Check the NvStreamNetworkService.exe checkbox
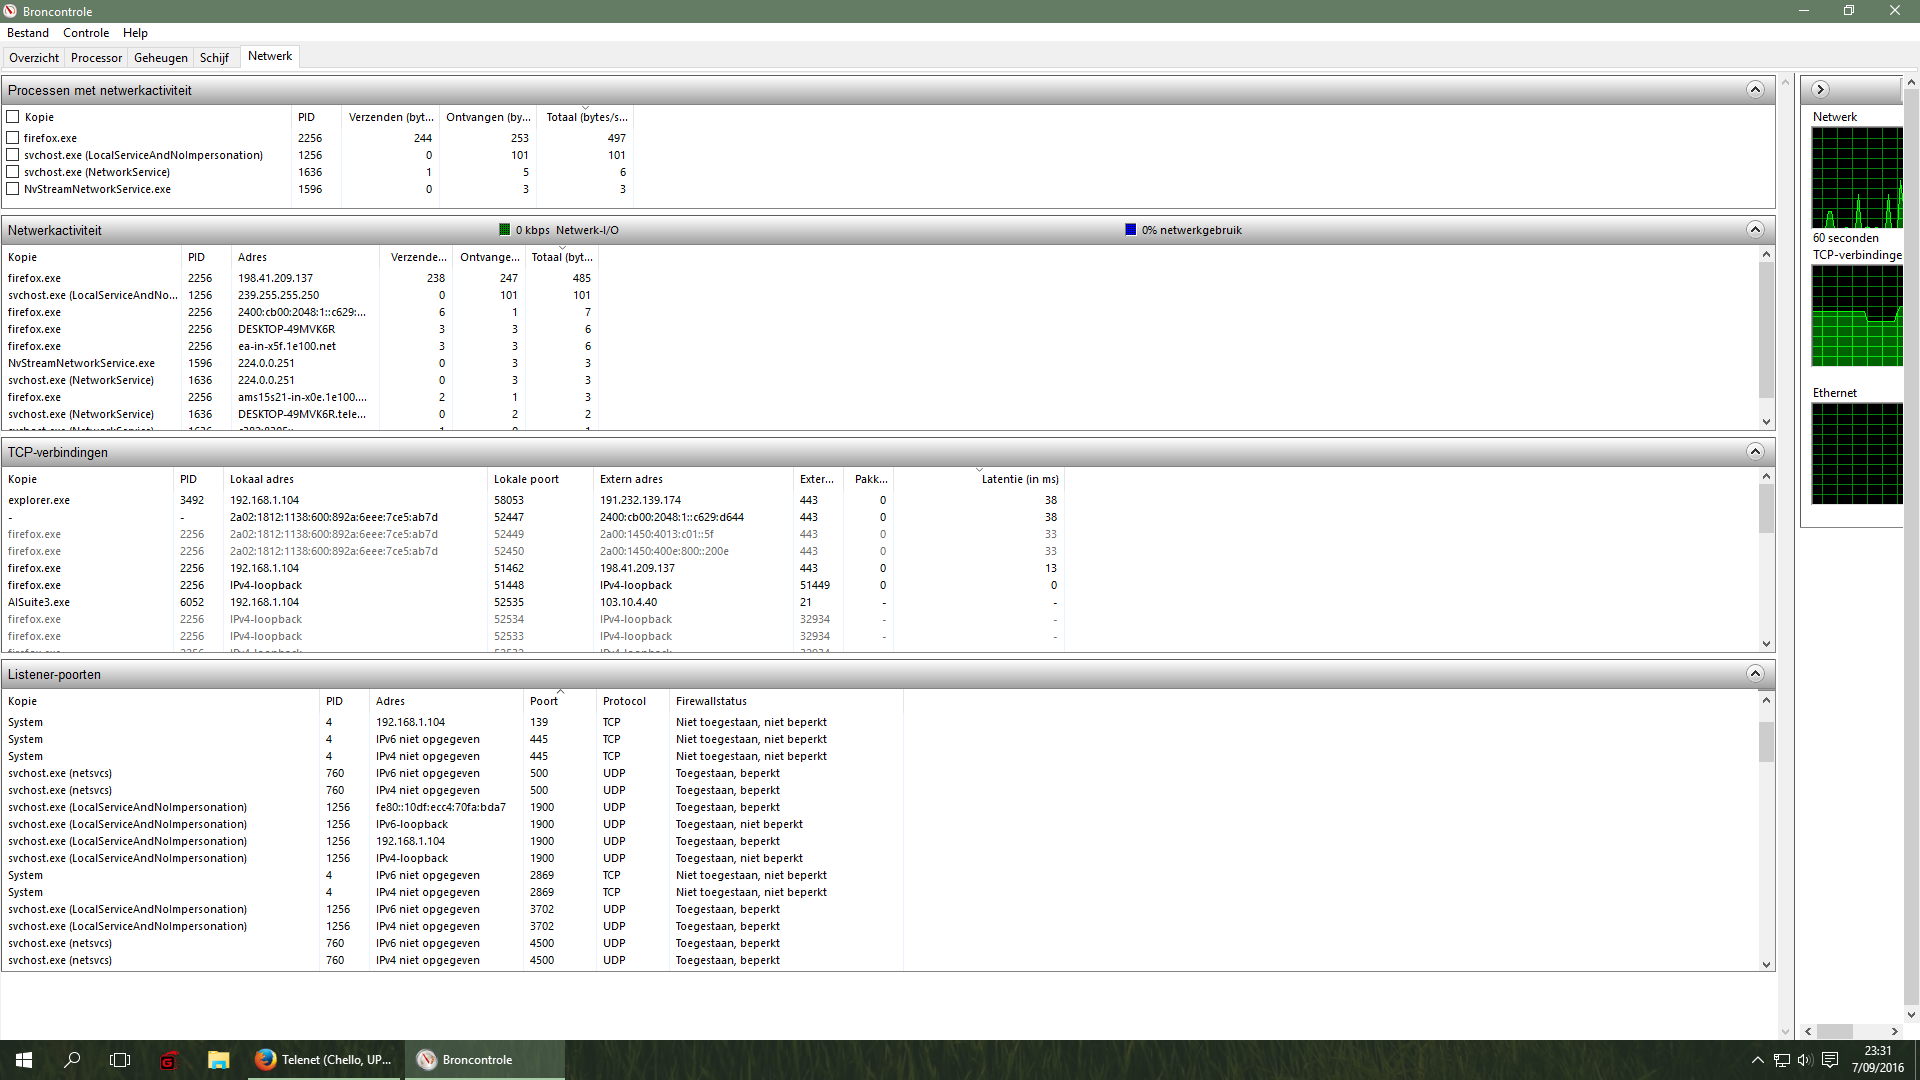Viewport: 1920px width, 1080px height. 13,189
